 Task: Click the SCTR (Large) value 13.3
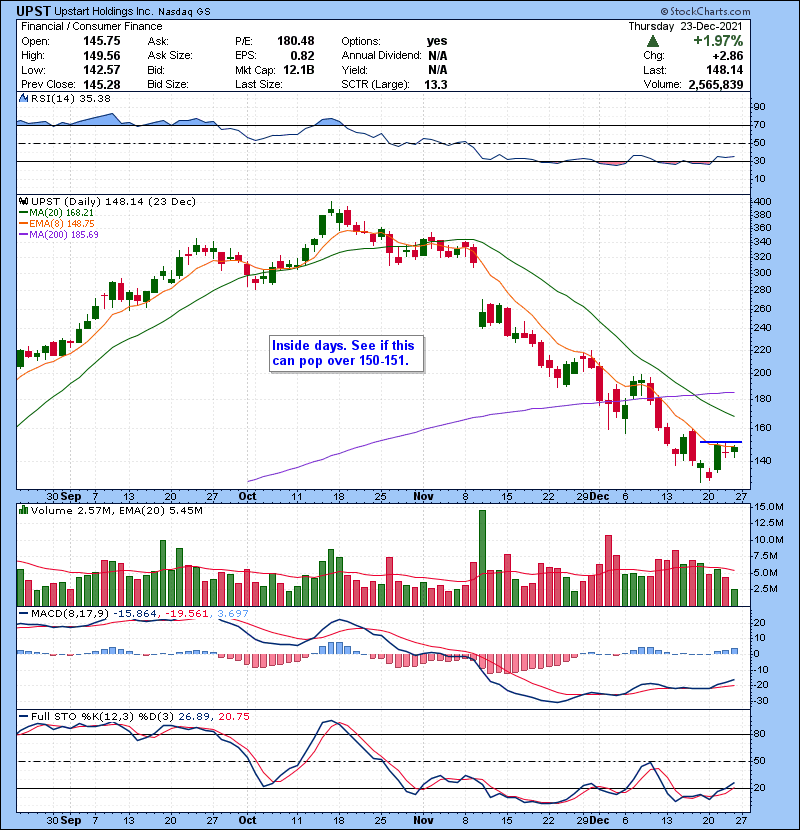(x=436, y=84)
